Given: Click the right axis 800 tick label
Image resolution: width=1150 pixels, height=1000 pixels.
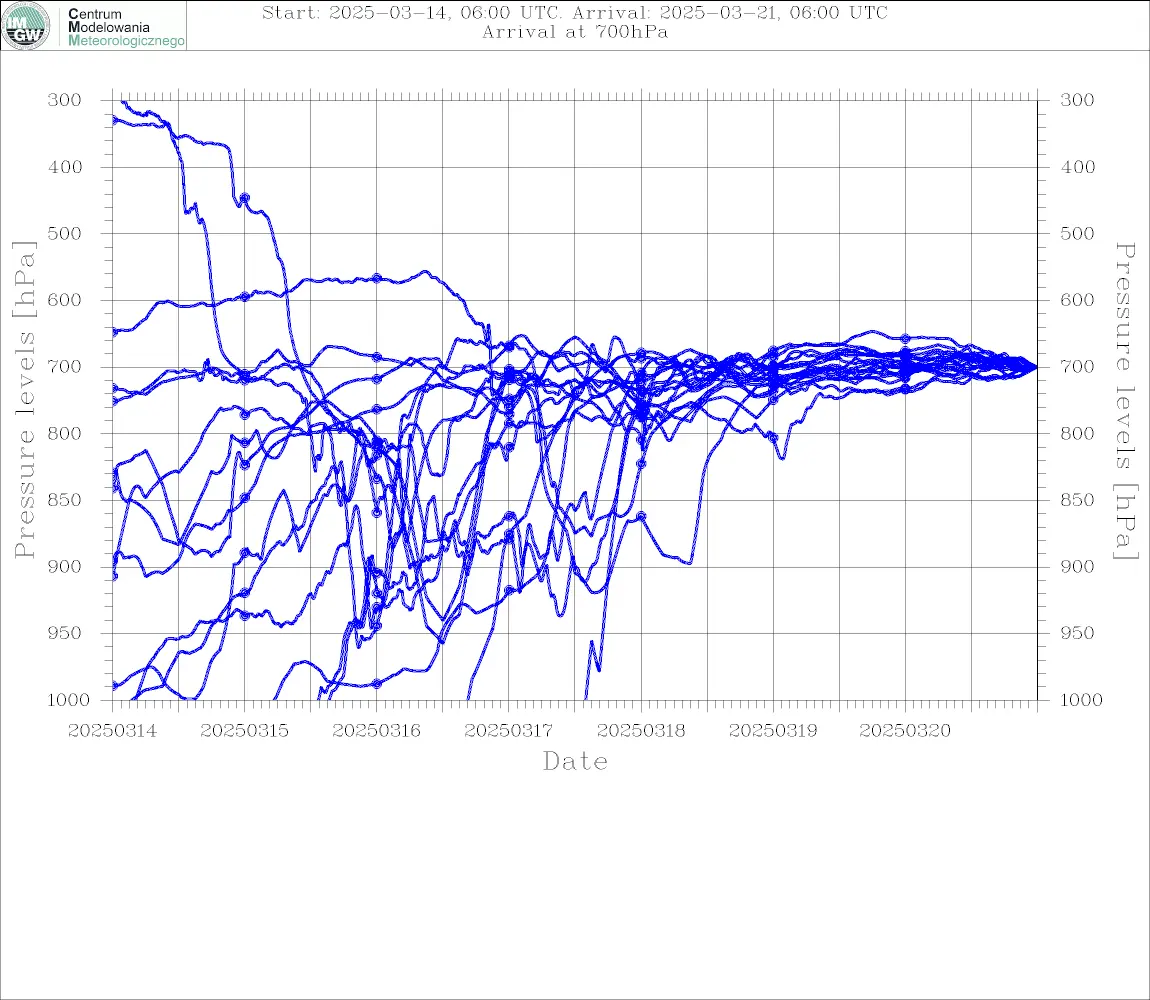Looking at the screenshot, I should click(x=1077, y=434).
